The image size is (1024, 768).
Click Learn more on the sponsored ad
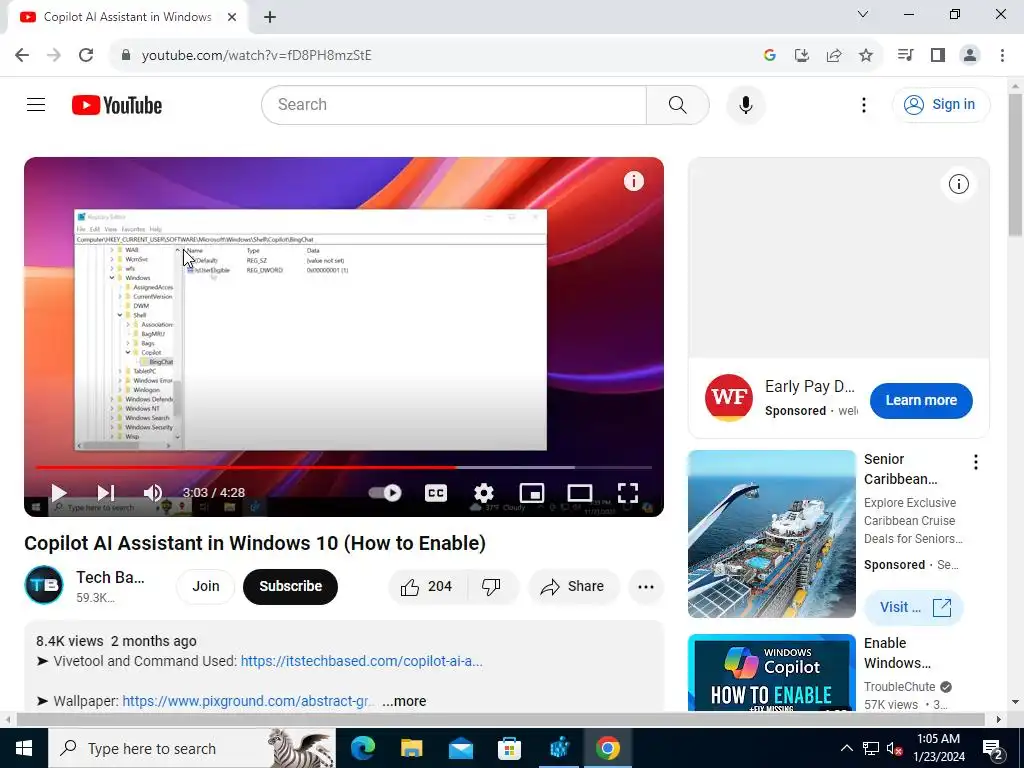(921, 400)
